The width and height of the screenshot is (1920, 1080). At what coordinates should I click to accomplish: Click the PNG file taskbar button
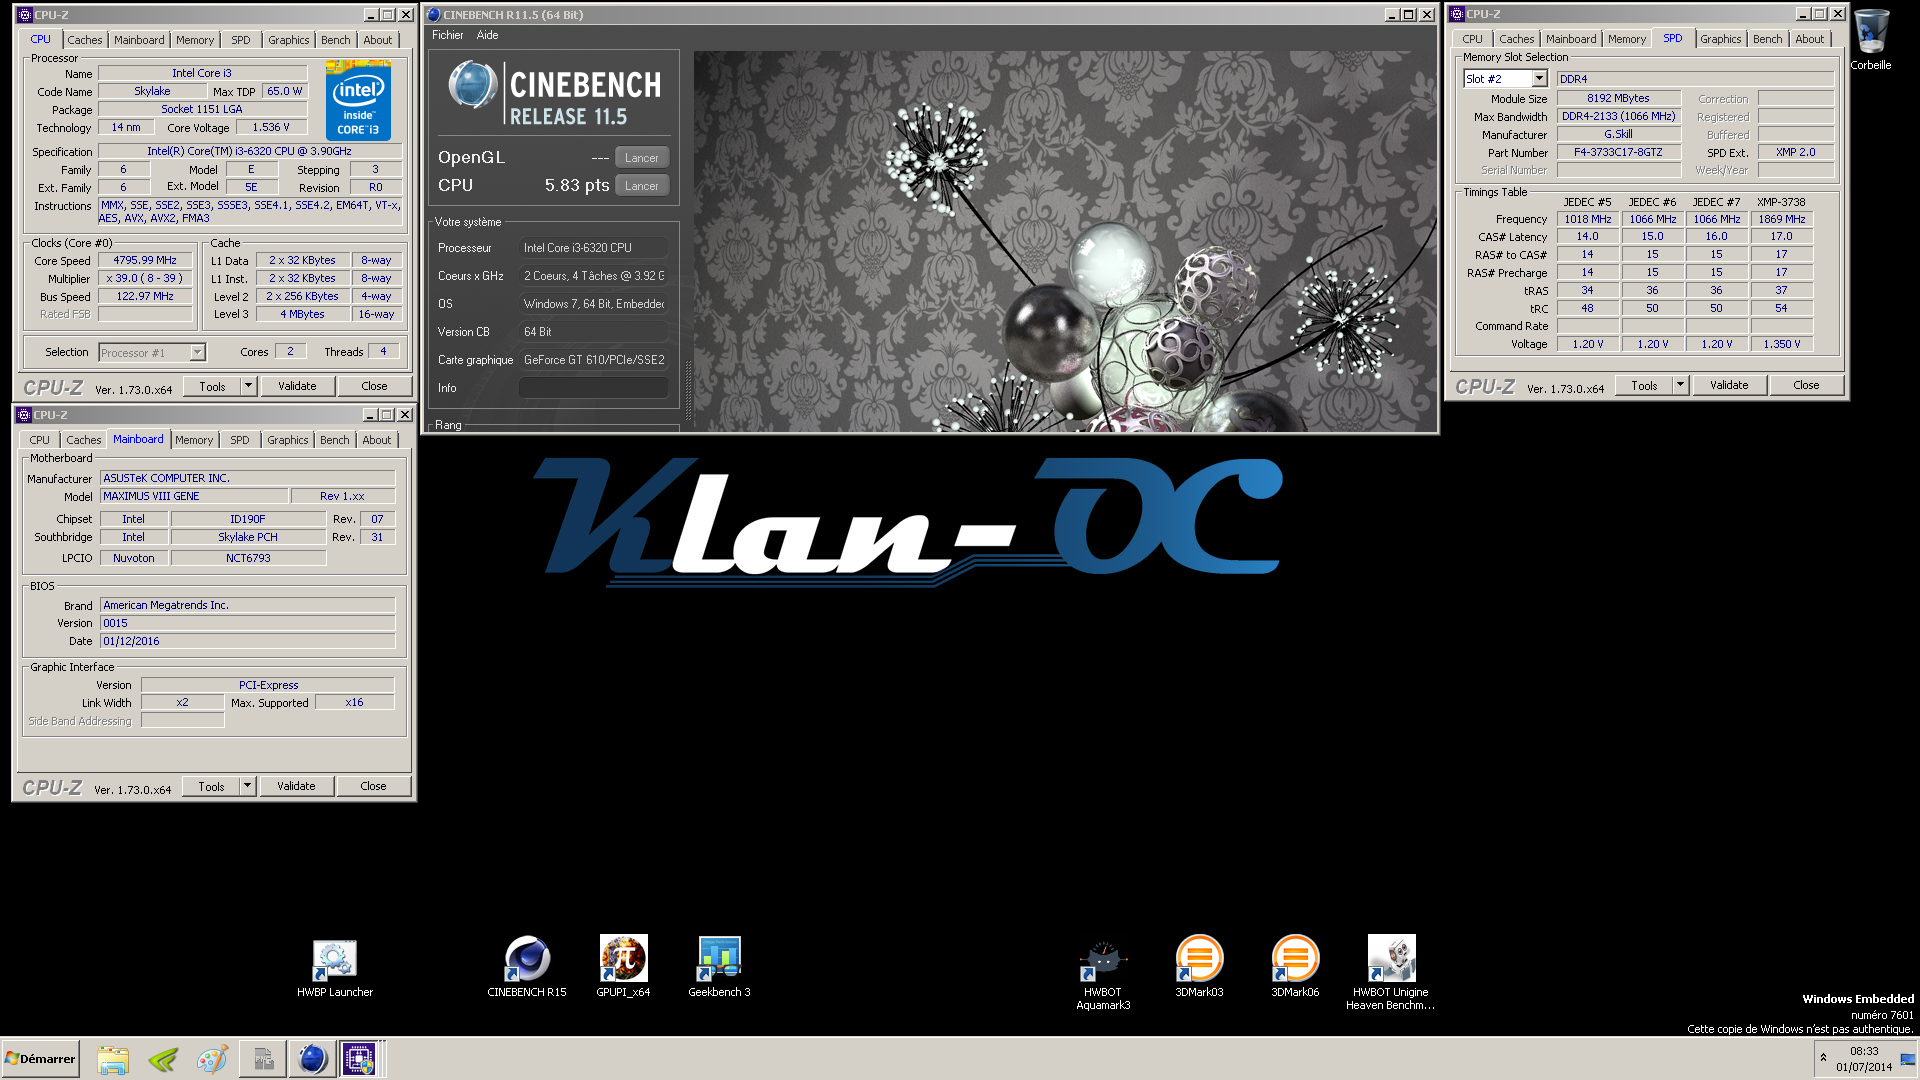point(263,1059)
